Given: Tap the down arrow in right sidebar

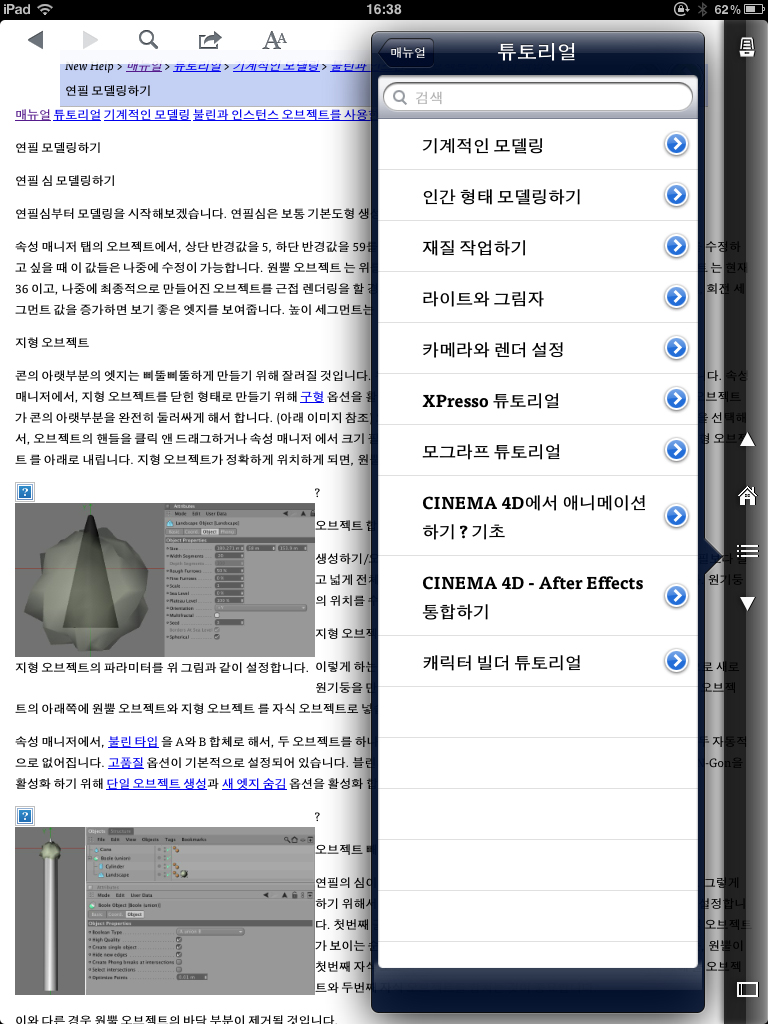Looking at the screenshot, I should (746, 603).
